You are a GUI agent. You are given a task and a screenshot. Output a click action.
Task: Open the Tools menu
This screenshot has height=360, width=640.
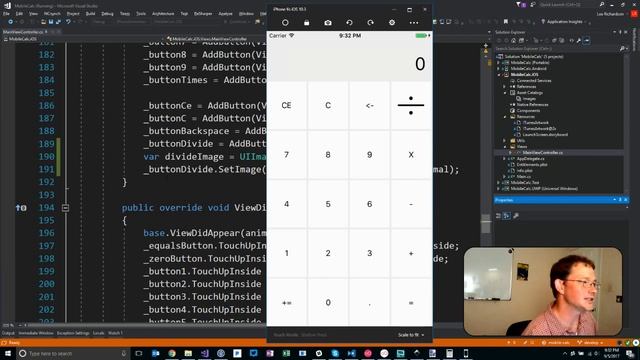click(x=141, y=13)
